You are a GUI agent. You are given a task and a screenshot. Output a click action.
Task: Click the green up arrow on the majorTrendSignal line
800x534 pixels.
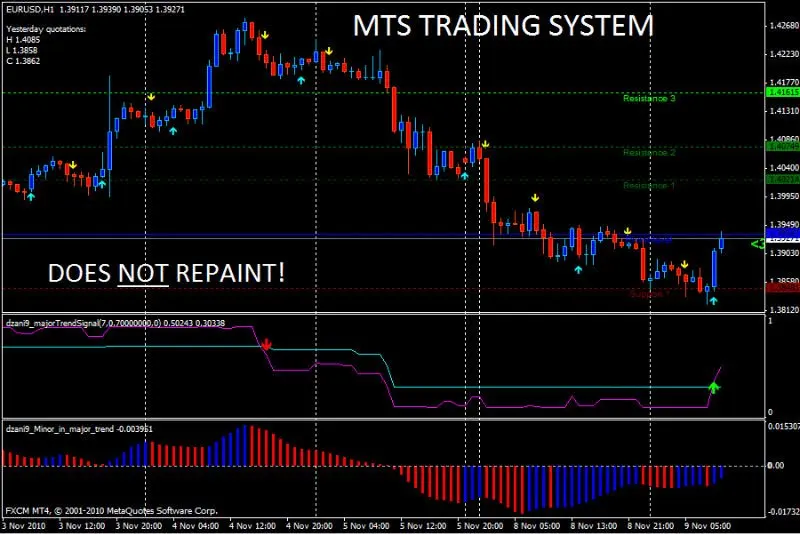[714, 387]
